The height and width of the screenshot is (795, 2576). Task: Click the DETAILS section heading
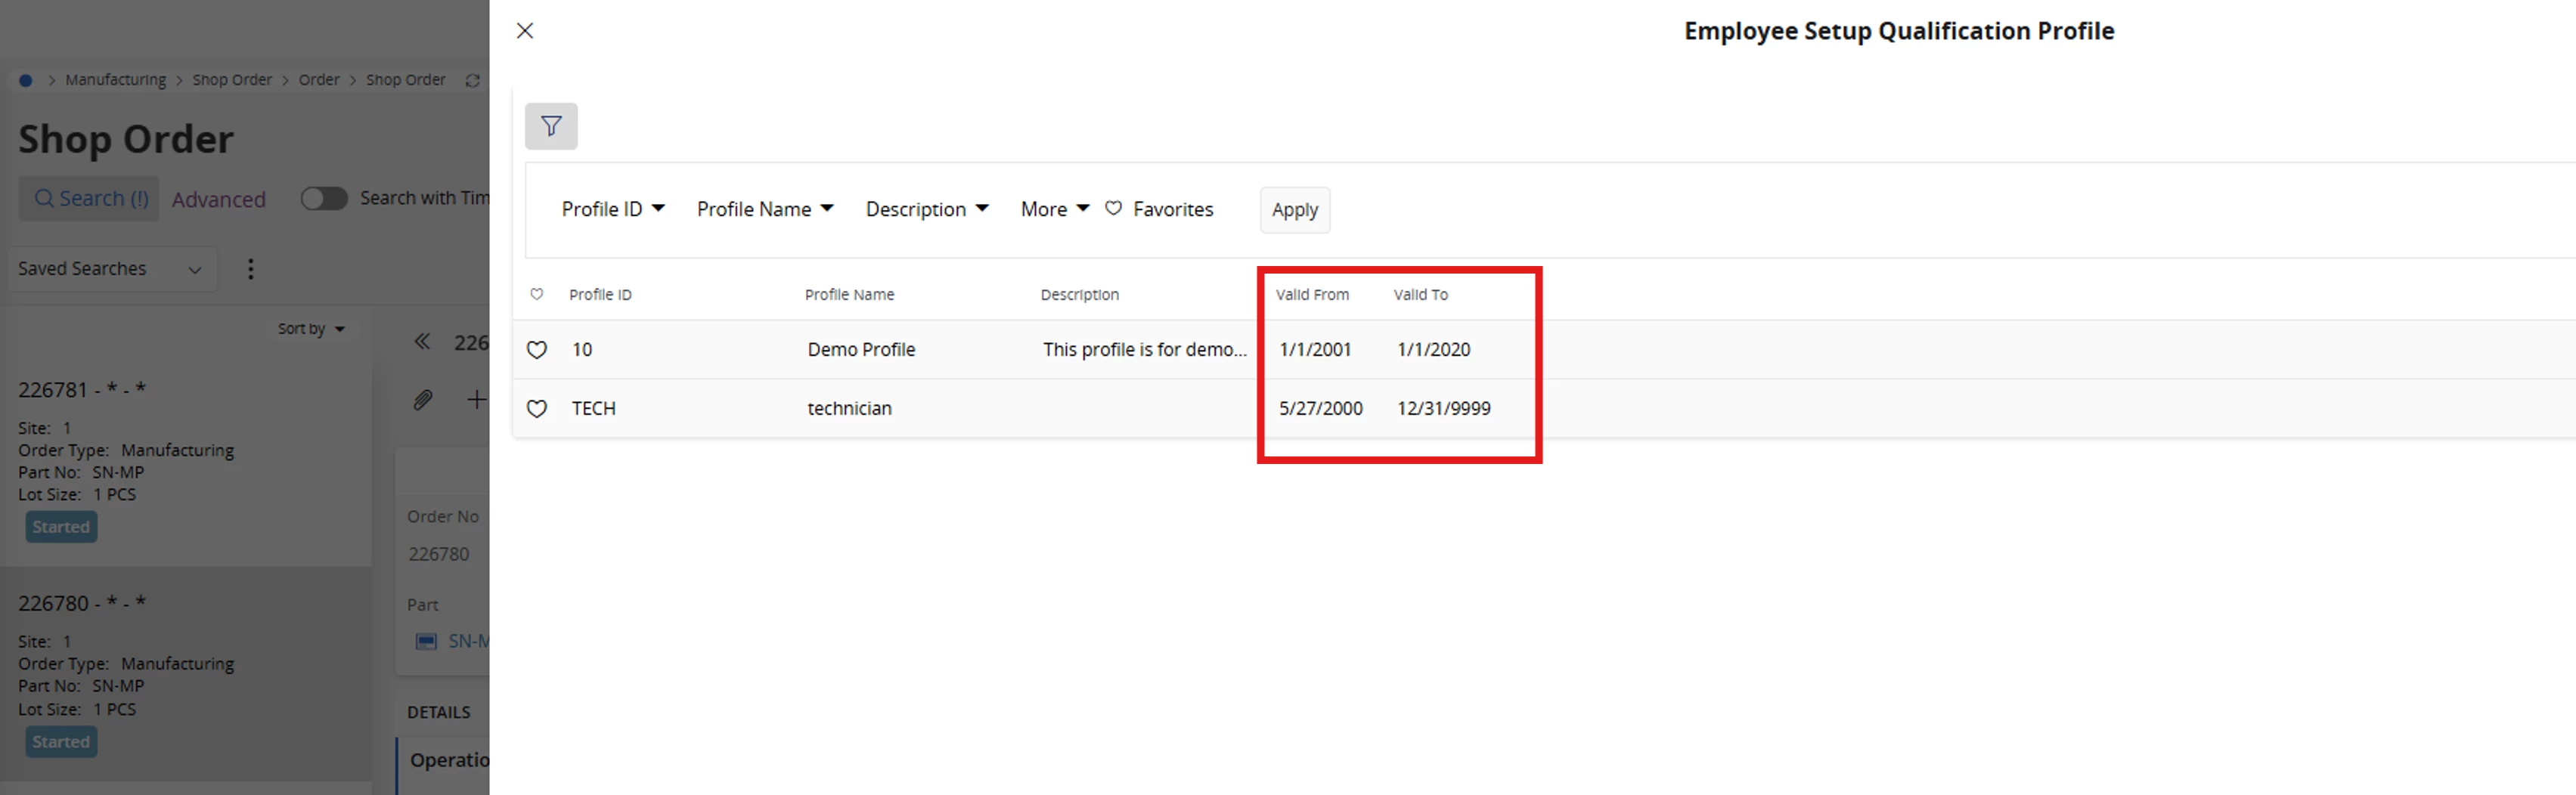point(438,712)
